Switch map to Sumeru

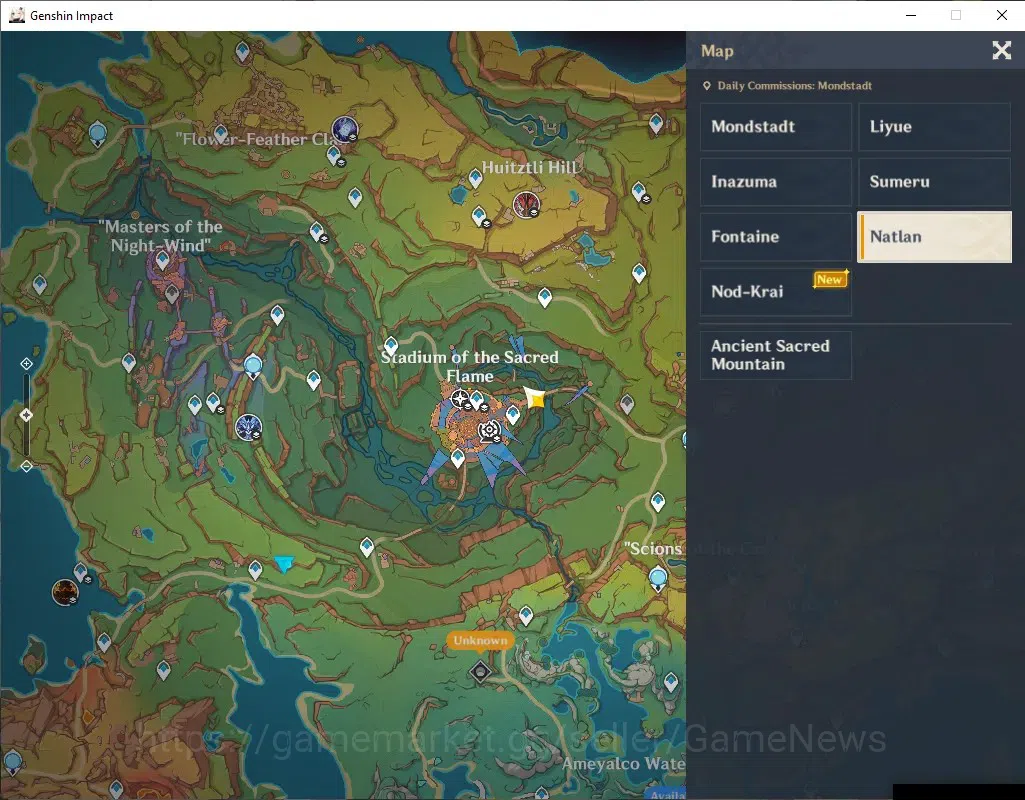click(934, 182)
